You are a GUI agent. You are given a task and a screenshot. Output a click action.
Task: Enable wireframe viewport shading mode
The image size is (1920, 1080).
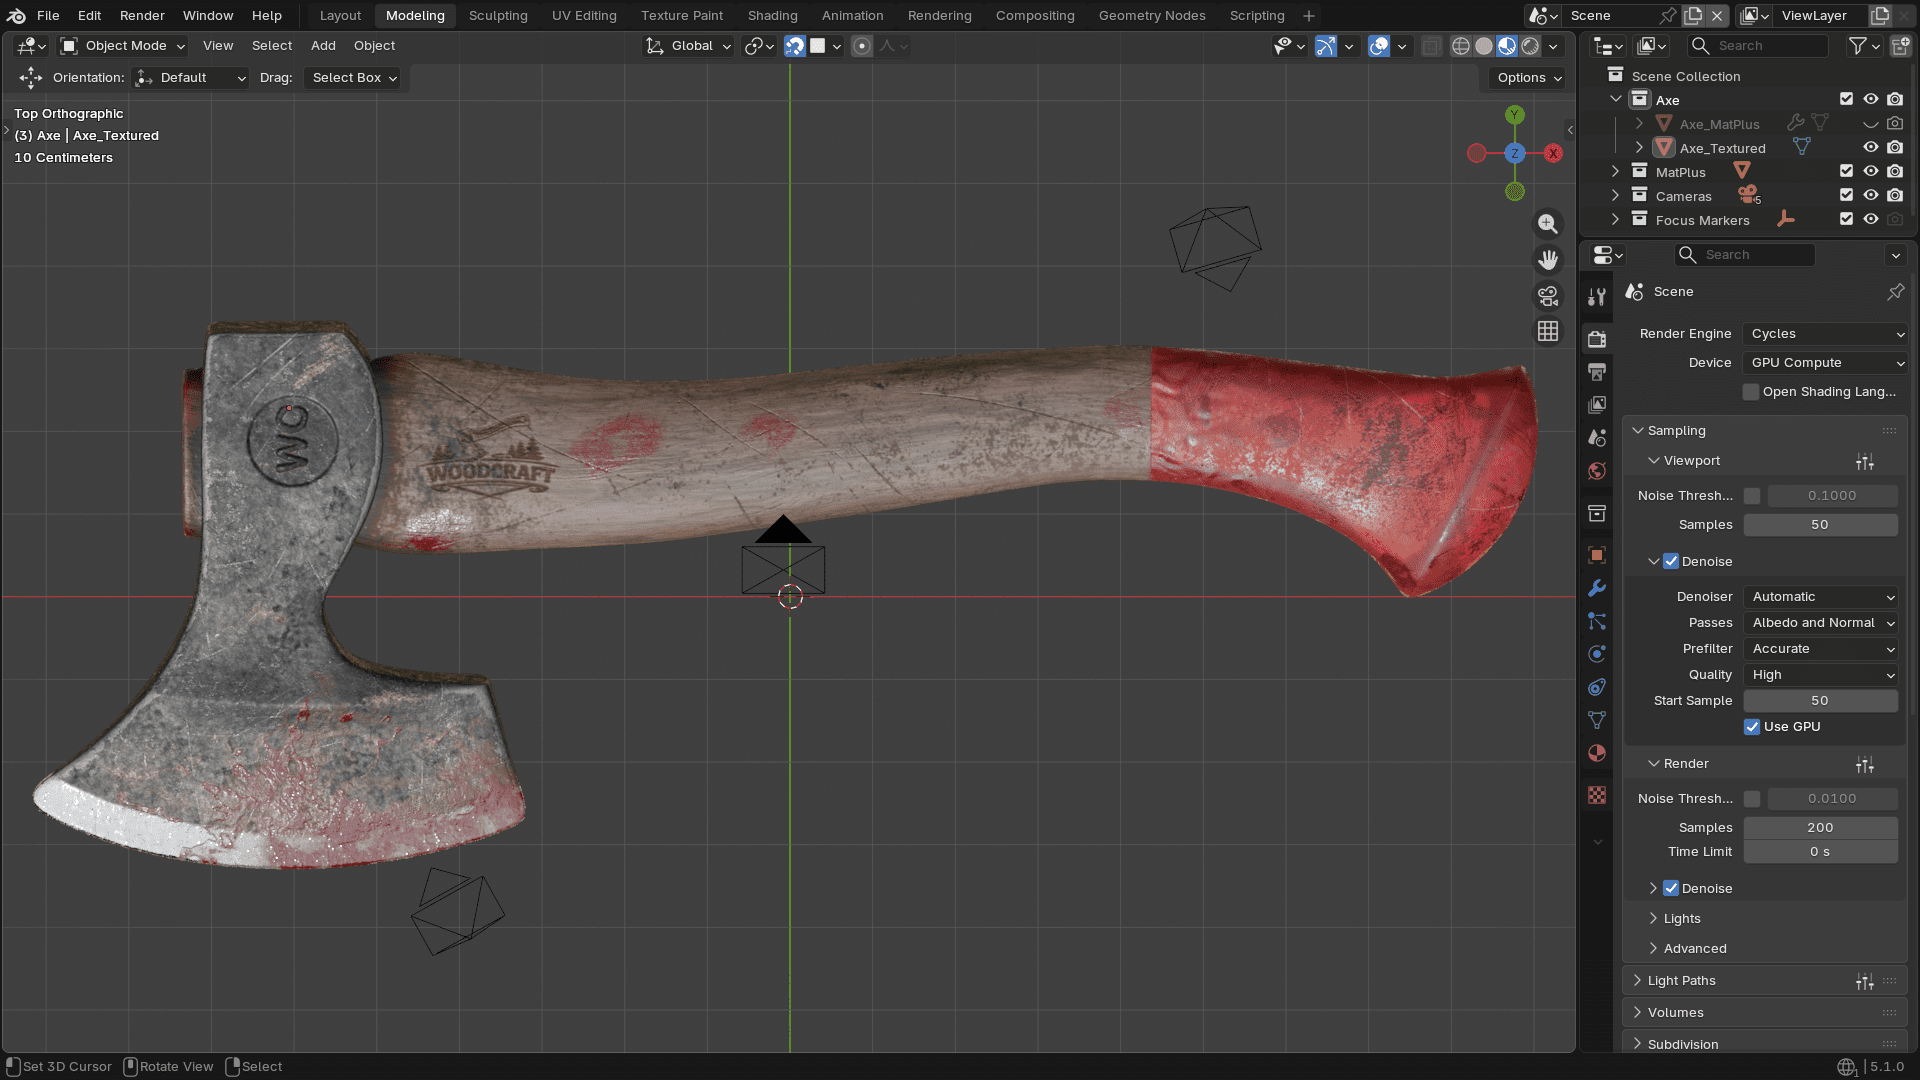click(x=1461, y=46)
